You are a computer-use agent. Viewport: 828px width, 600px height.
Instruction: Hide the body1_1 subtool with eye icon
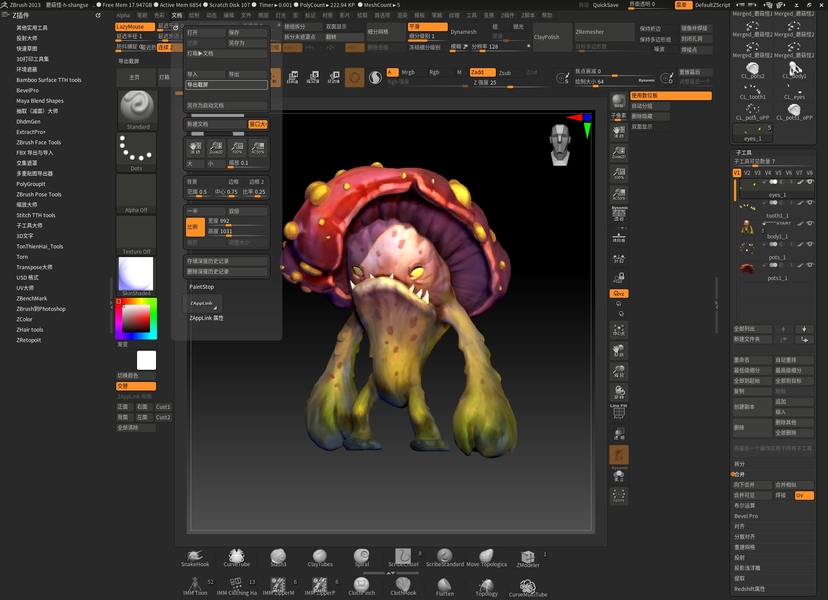(x=810, y=223)
